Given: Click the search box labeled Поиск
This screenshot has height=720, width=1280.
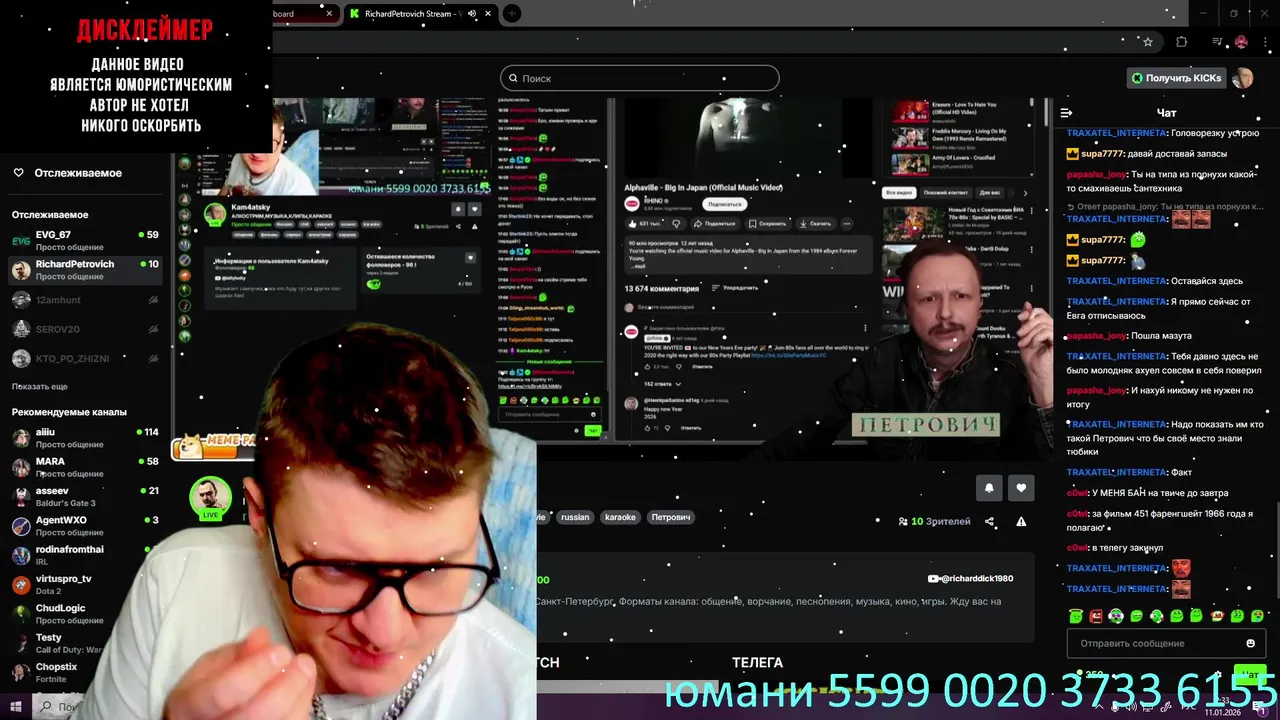Looking at the screenshot, I should (639, 78).
